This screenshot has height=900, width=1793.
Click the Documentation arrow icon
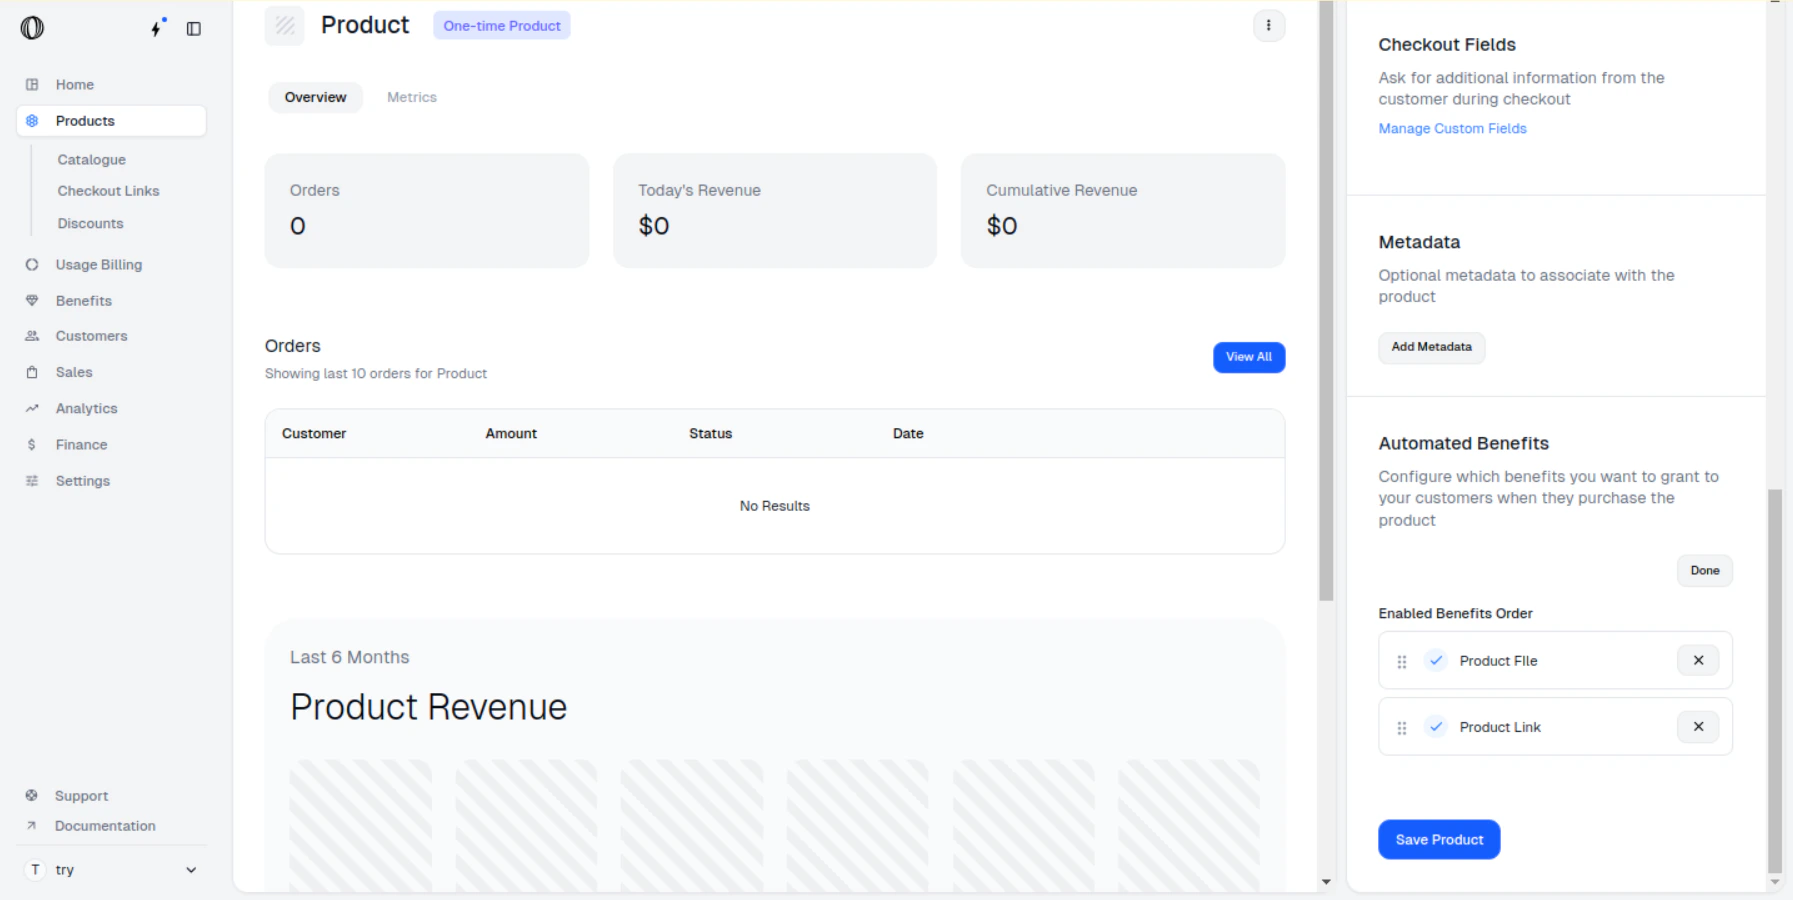point(32,826)
